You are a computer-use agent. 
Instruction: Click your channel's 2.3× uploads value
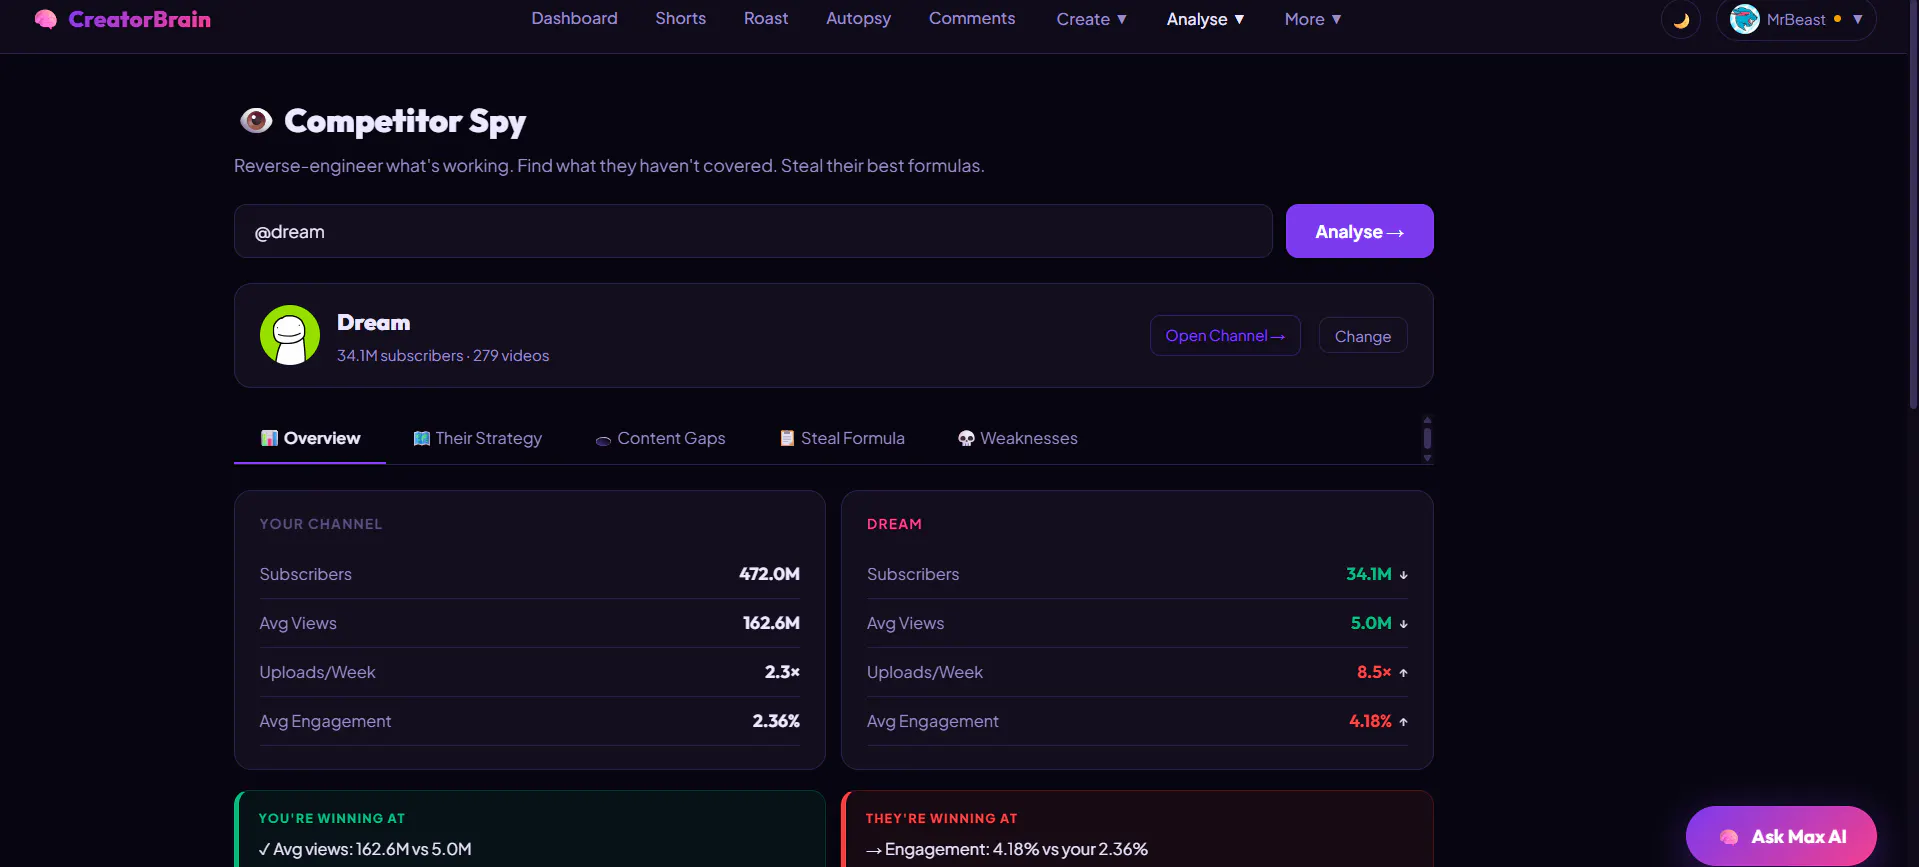click(x=782, y=672)
